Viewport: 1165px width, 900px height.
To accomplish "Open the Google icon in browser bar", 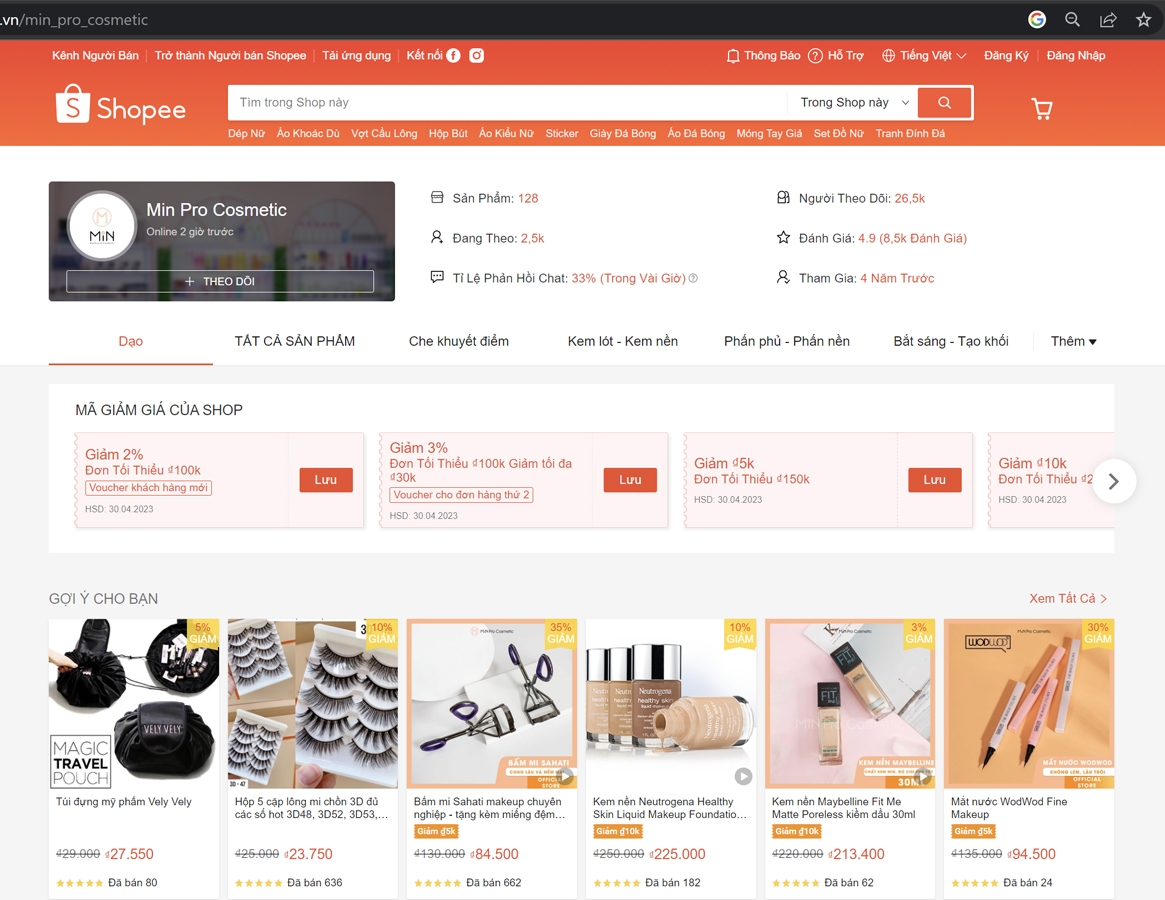I will coord(1036,19).
